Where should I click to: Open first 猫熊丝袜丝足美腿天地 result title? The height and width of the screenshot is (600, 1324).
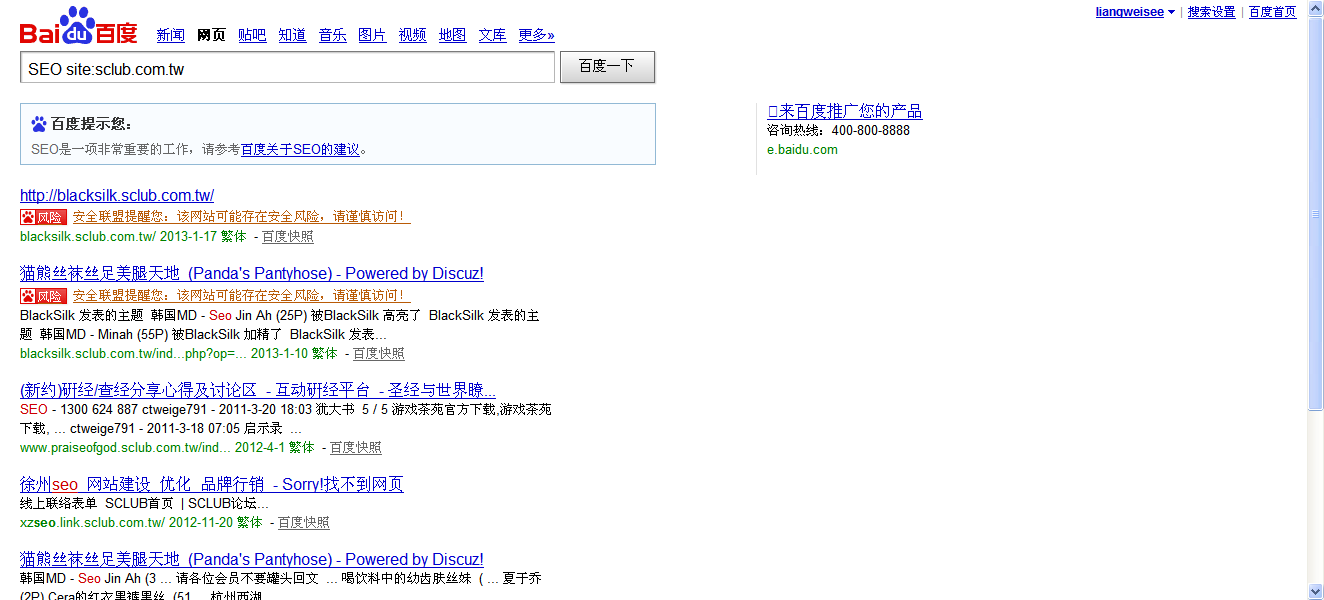coord(252,273)
